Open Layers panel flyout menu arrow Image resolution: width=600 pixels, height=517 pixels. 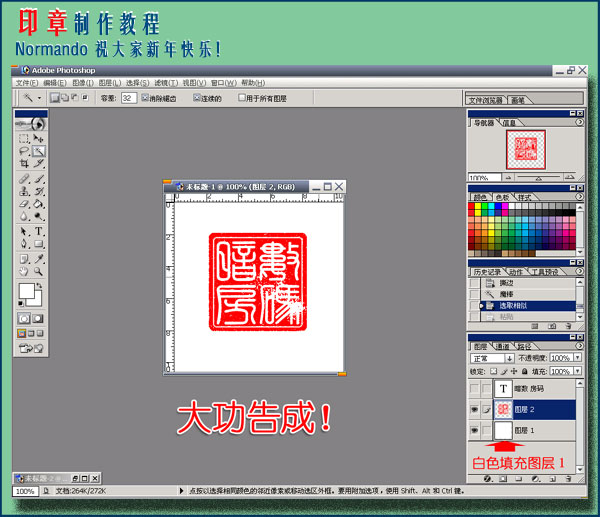coord(579,346)
